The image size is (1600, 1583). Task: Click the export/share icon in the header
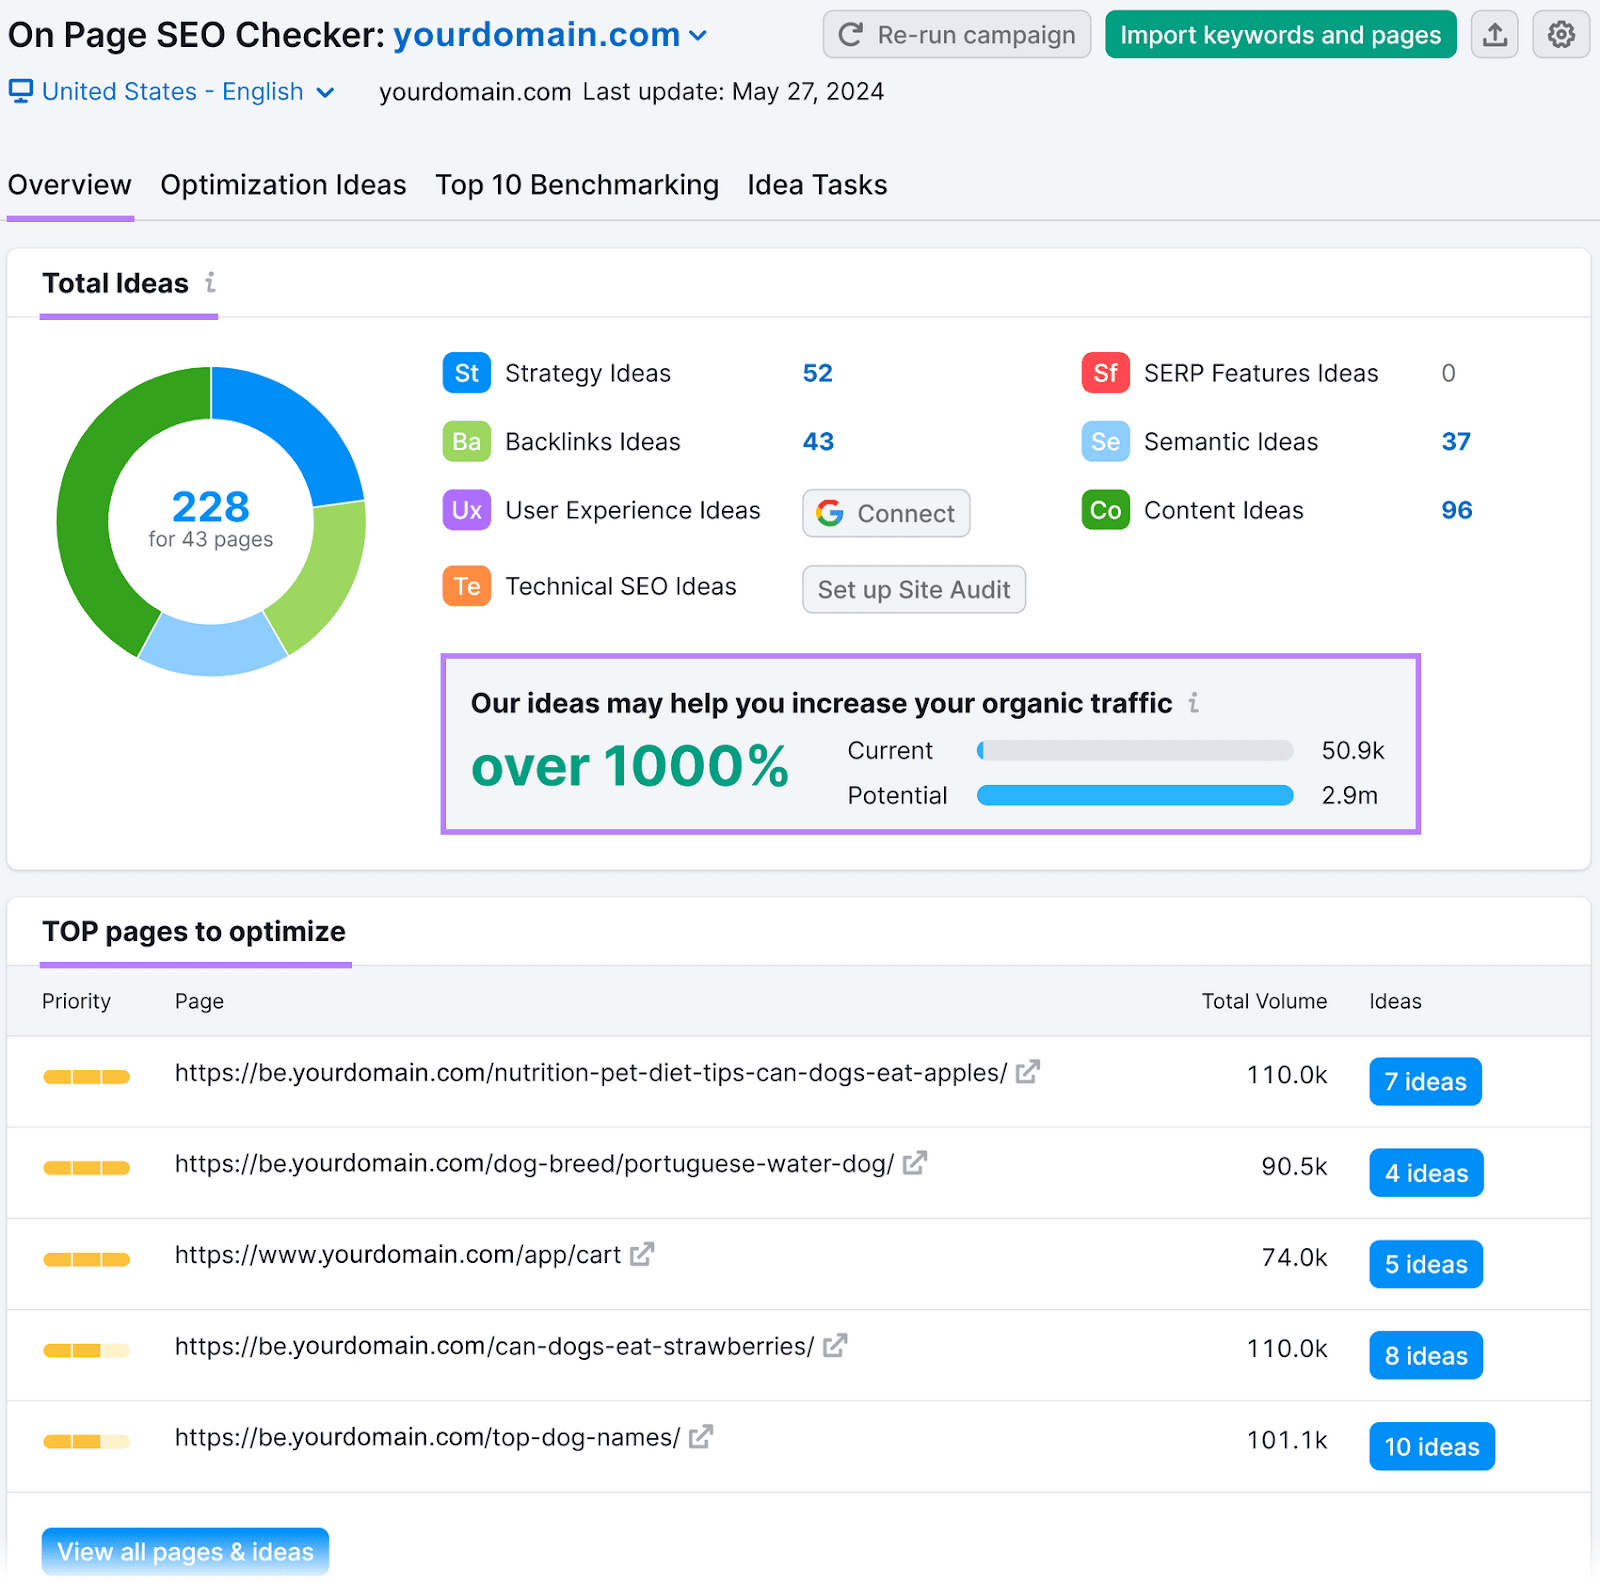(x=1494, y=33)
